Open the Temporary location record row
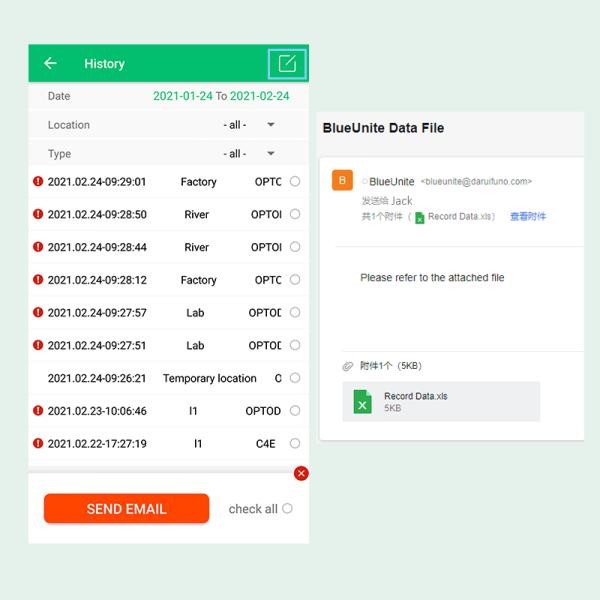This screenshot has width=600, height=600. (x=165, y=378)
